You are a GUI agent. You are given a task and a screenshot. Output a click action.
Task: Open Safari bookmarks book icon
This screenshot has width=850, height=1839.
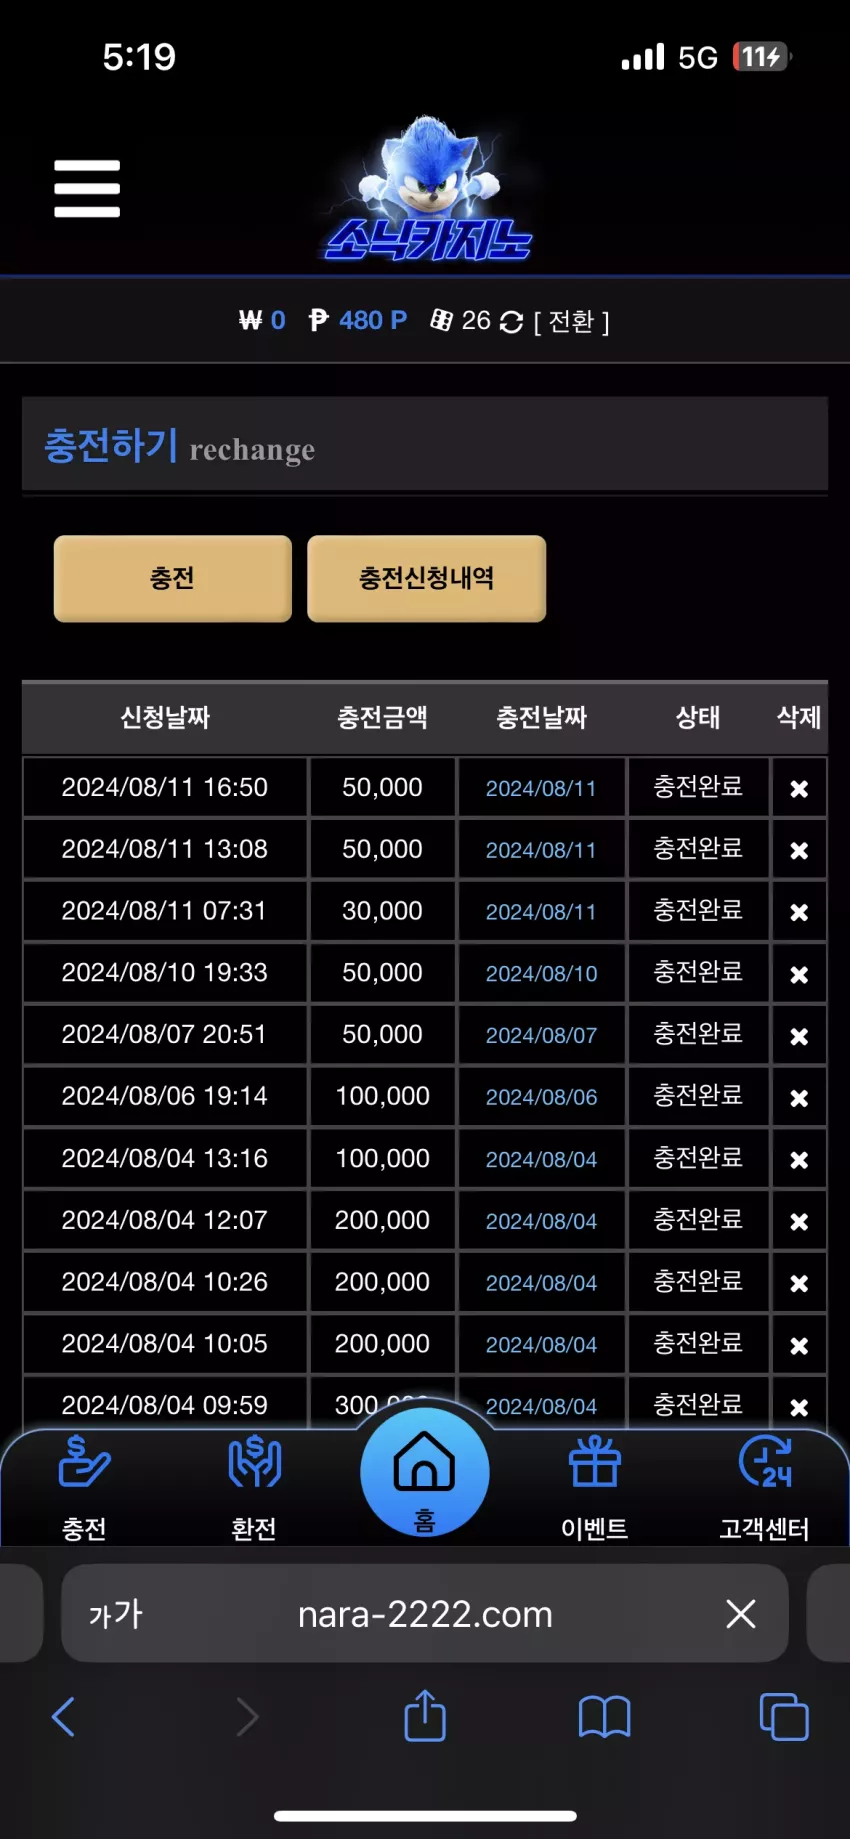(x=604, y=1717)
